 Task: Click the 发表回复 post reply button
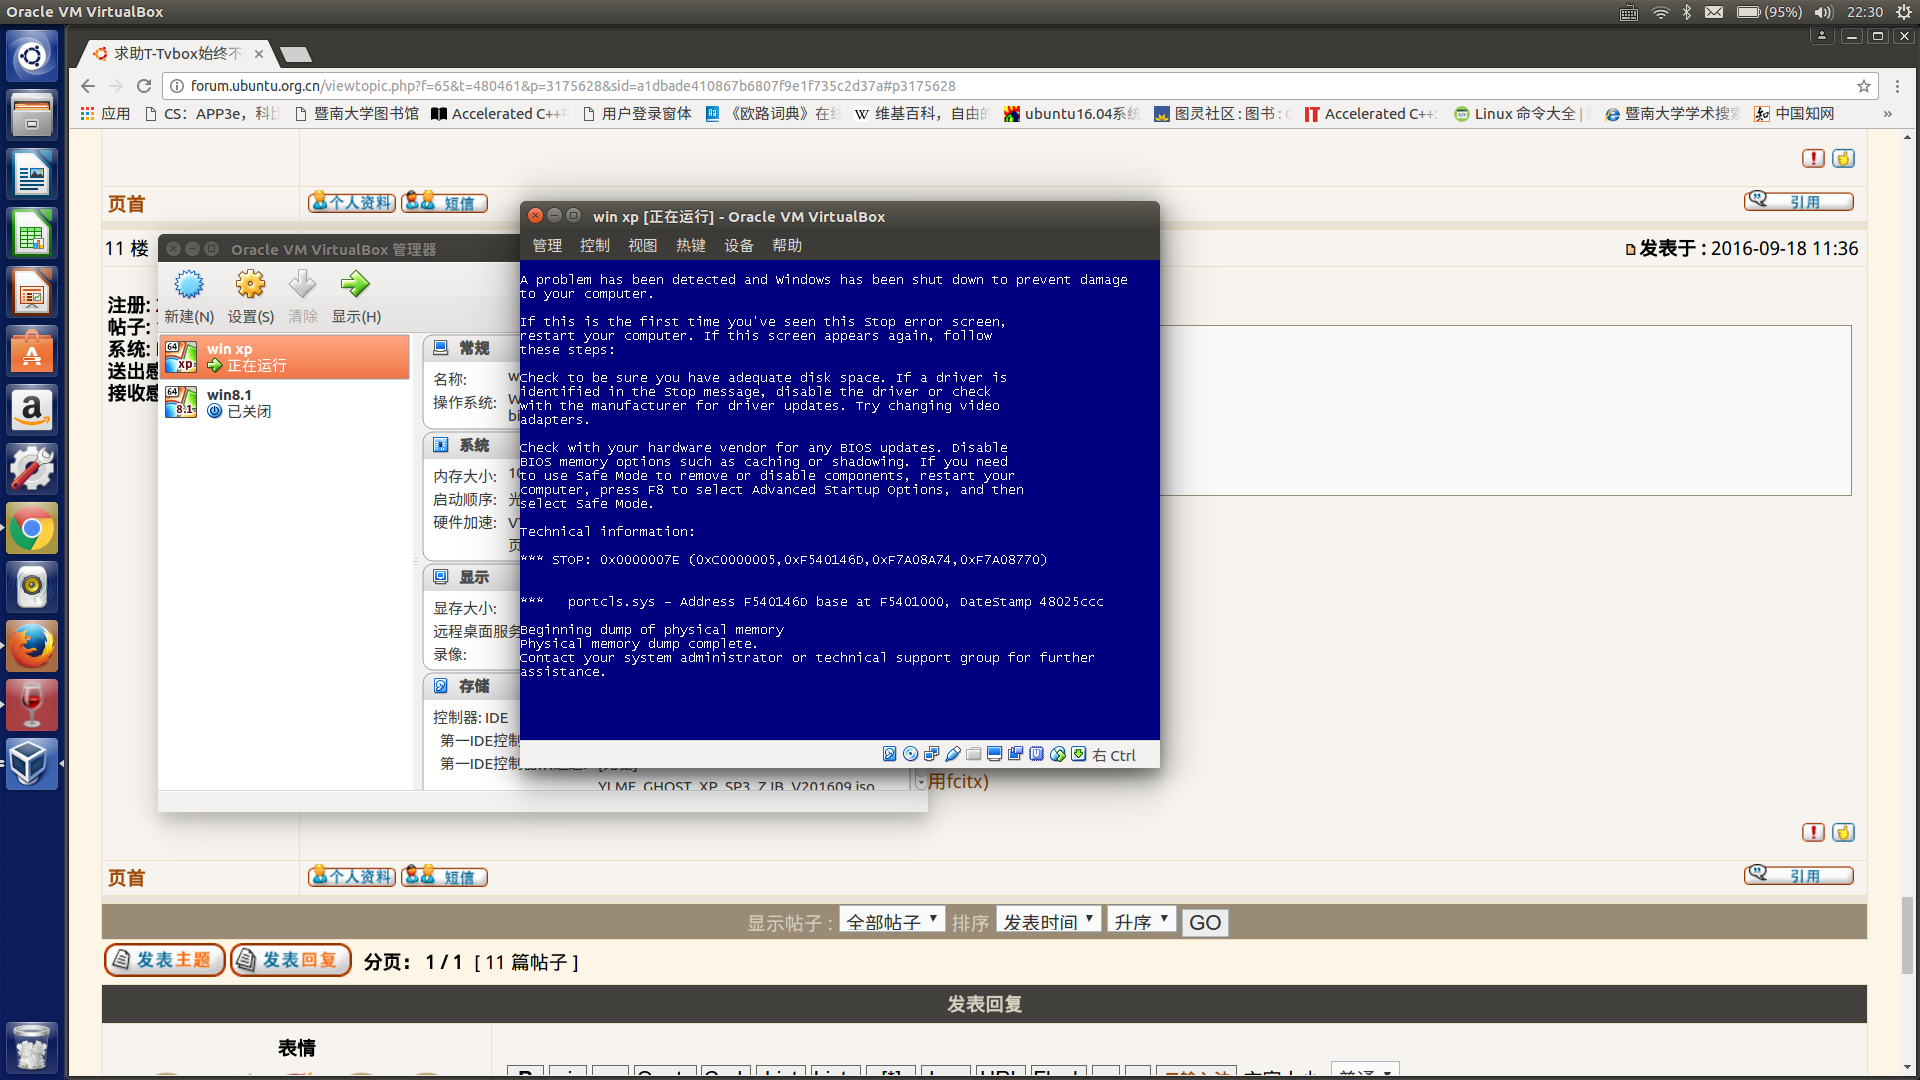[x=291, y=960]
